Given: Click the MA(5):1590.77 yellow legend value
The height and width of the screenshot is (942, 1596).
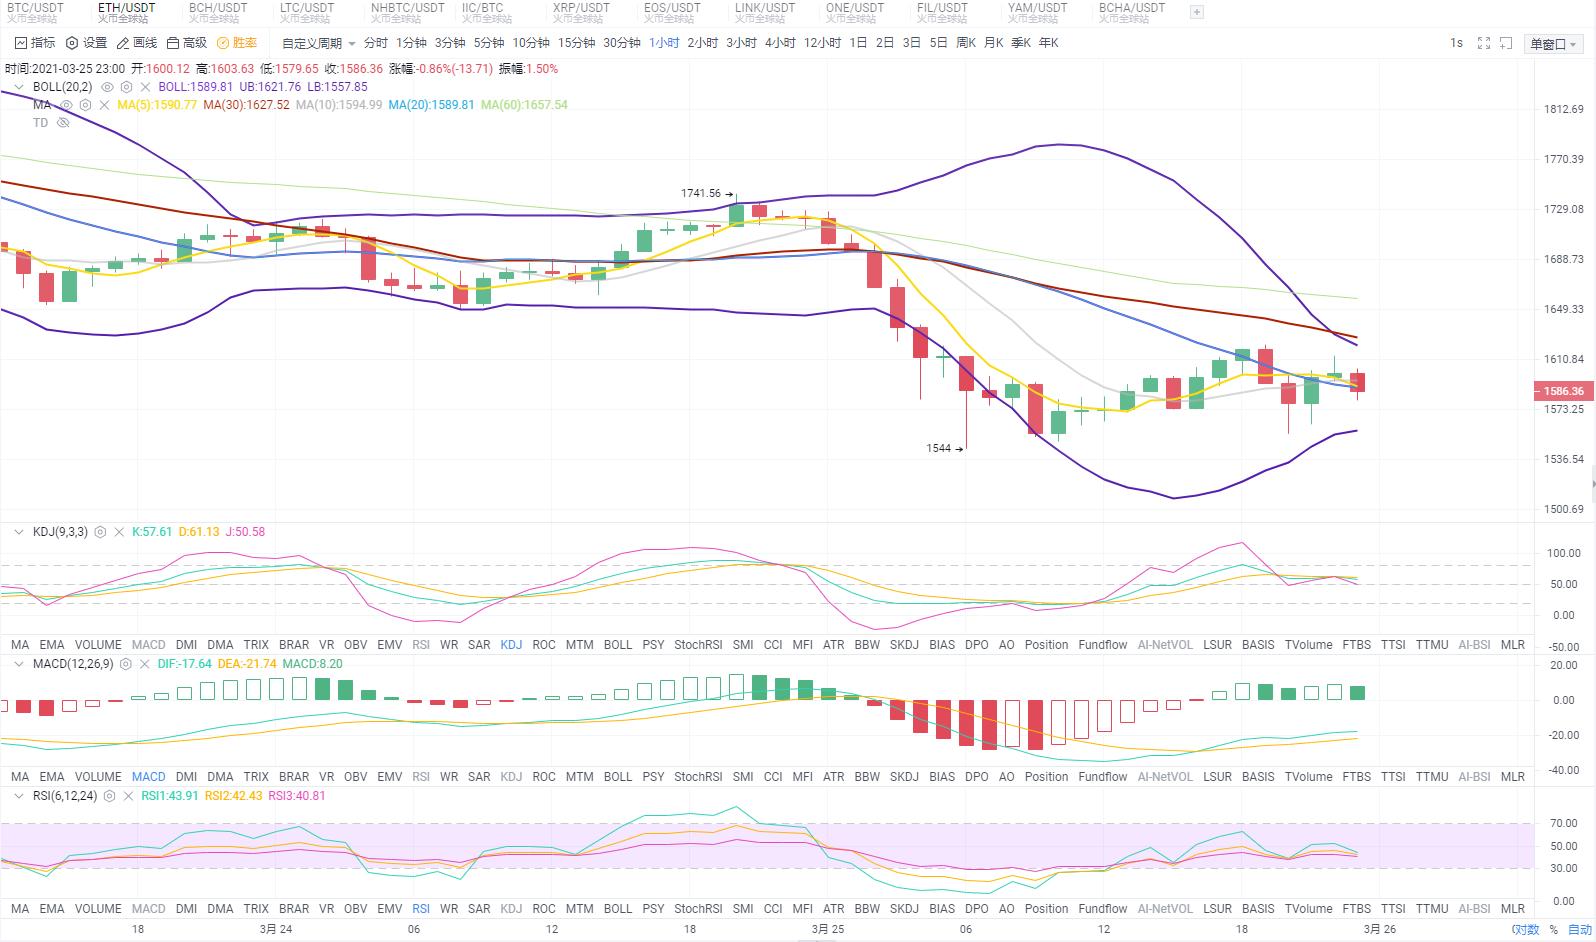Looking at the screenshot, I should pos(157,105).
